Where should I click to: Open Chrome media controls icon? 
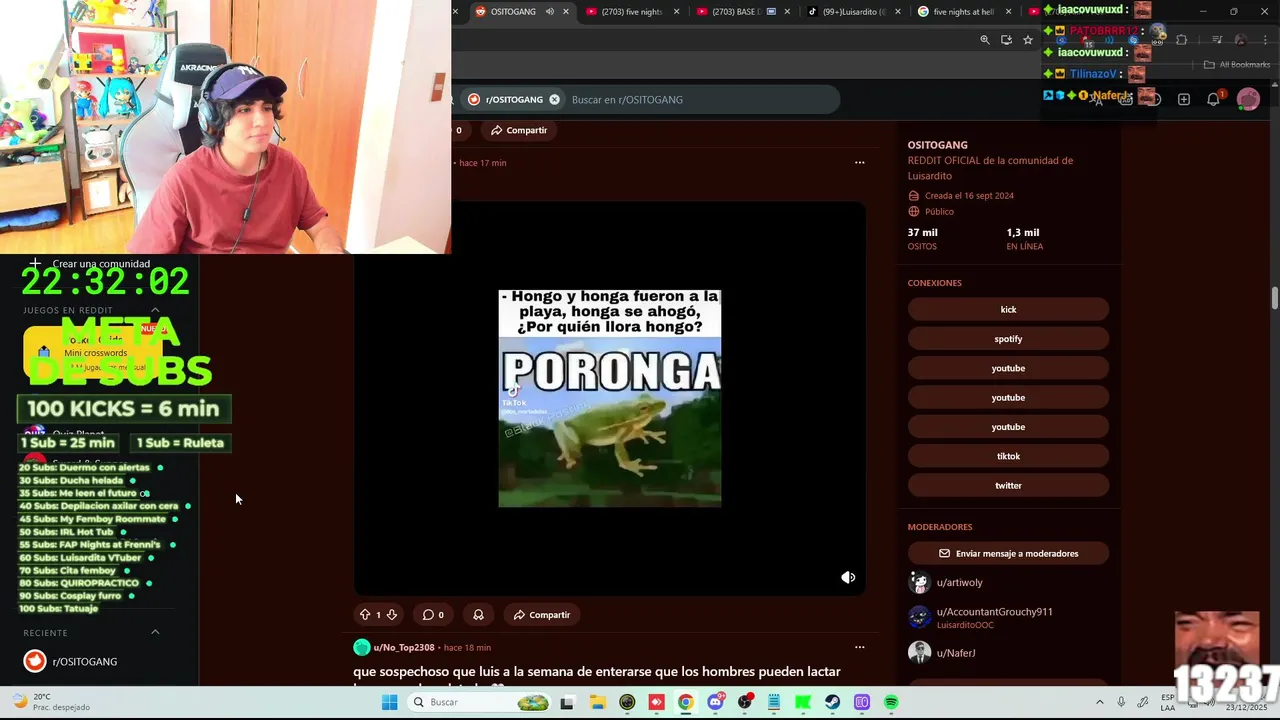point(1217,40)
